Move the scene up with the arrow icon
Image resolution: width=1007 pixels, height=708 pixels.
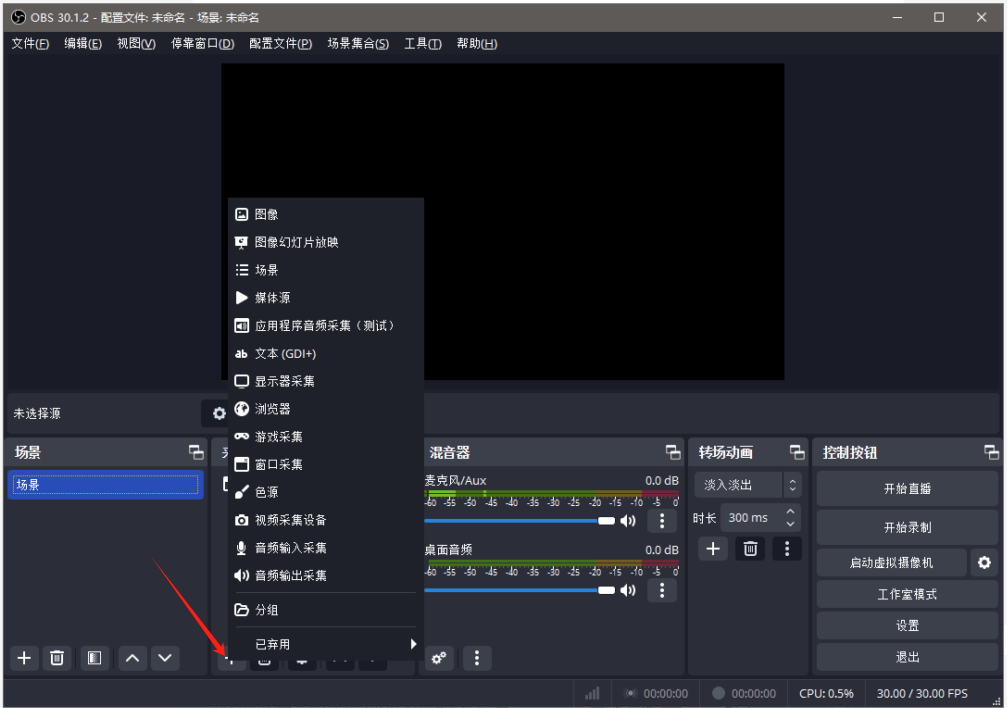[x=130, y=658]
